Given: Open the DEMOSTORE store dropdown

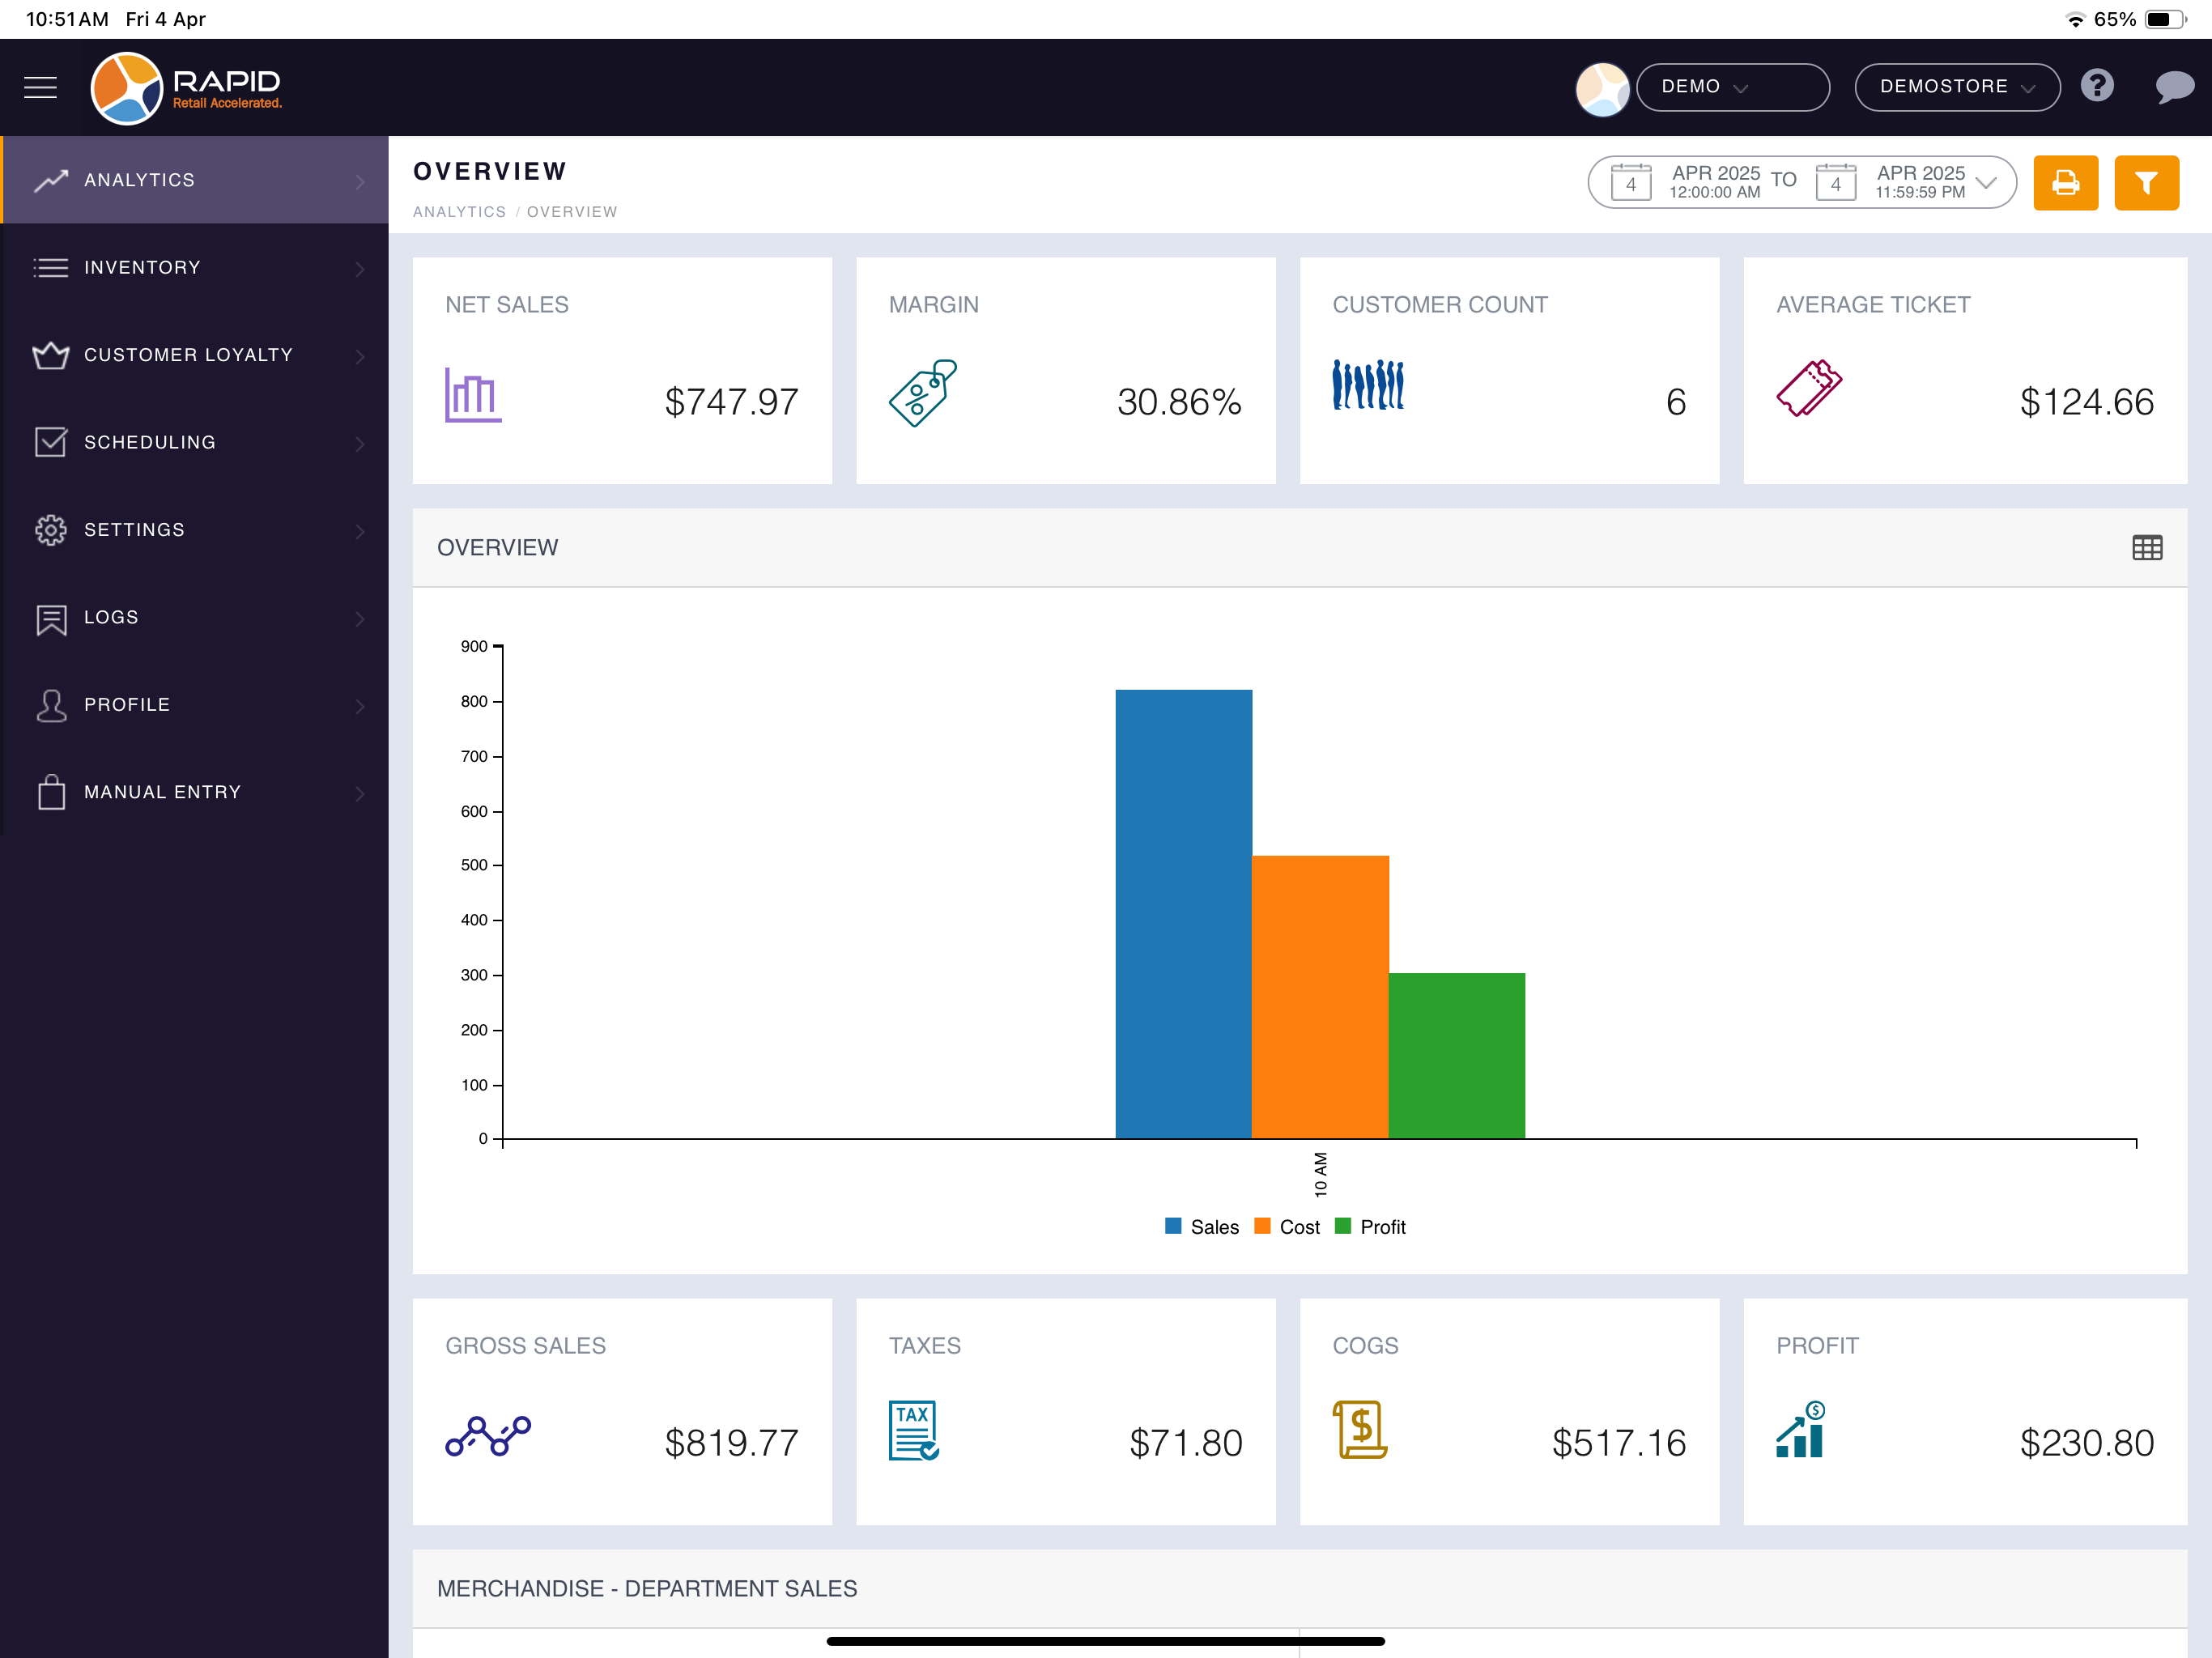Looking at the screenshot, I should point(1957,87).
